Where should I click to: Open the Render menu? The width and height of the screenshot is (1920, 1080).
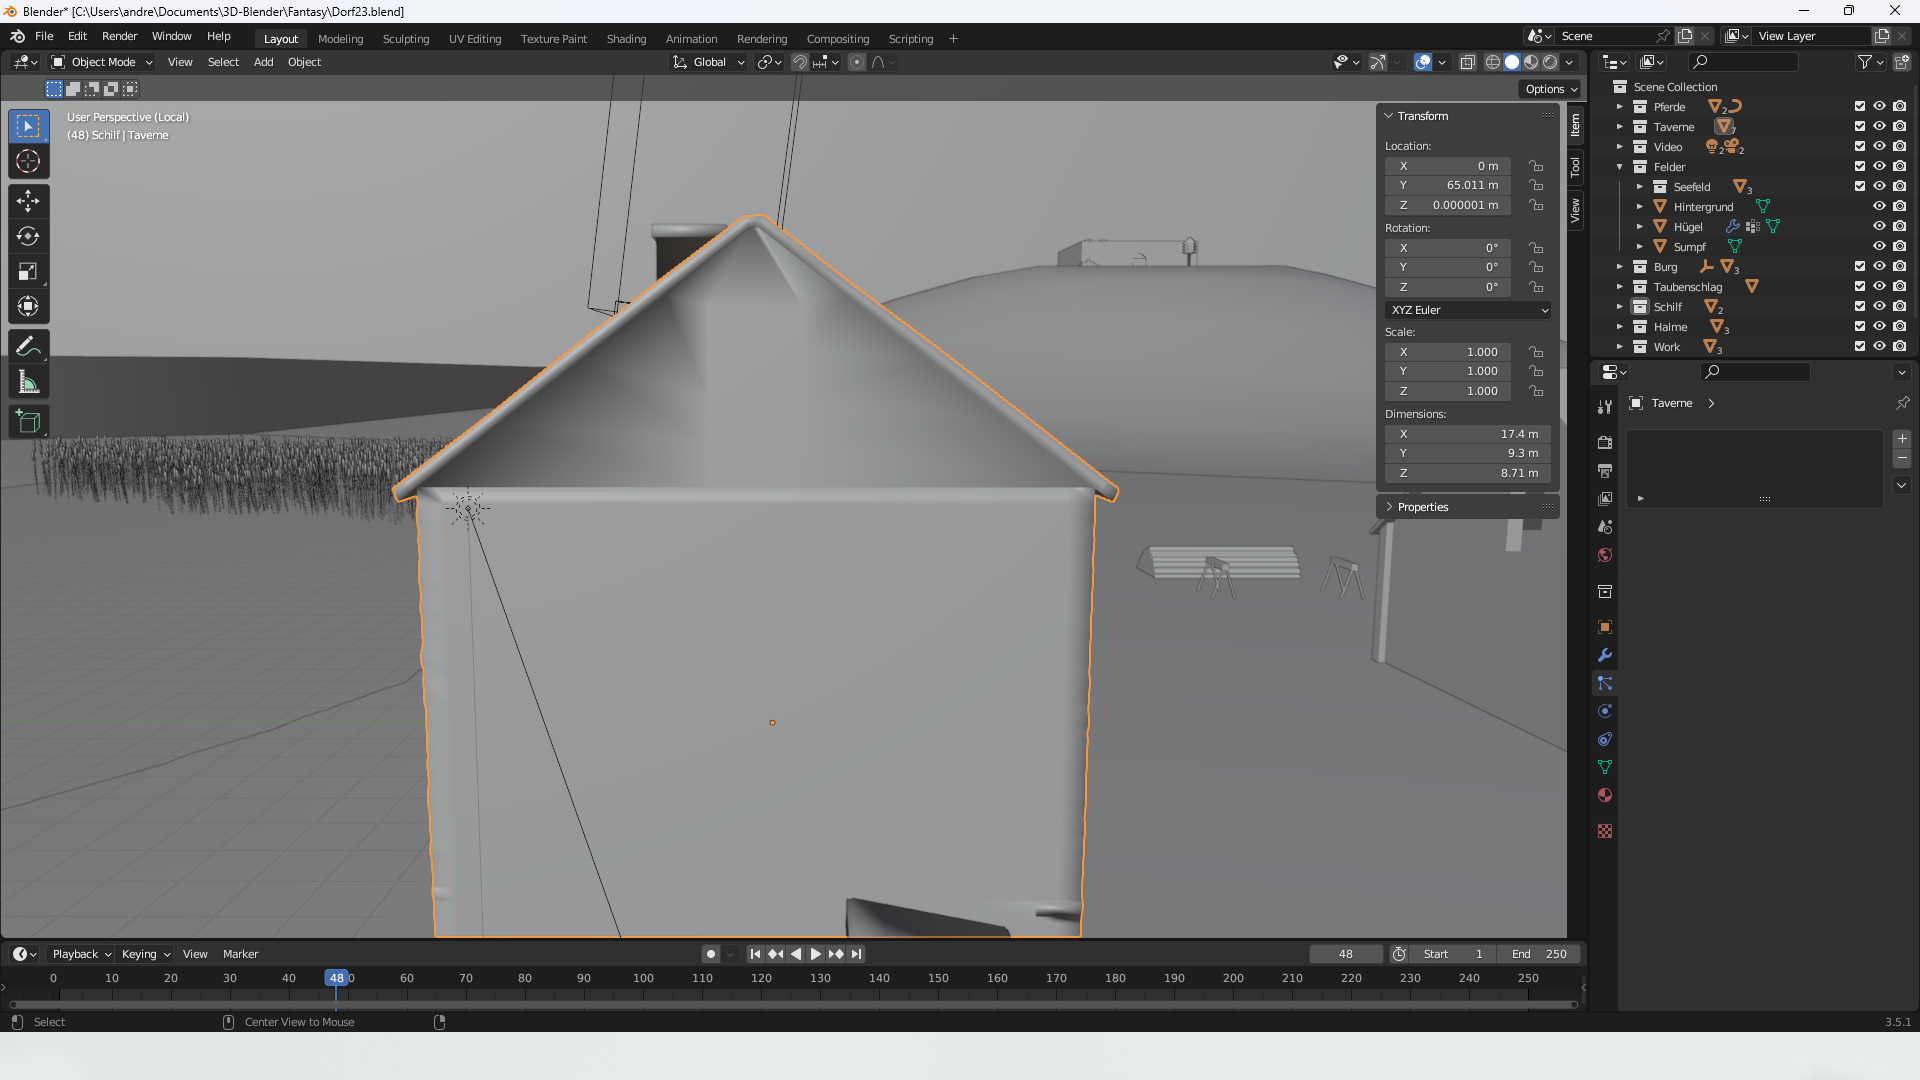click(x=119, y=36)
